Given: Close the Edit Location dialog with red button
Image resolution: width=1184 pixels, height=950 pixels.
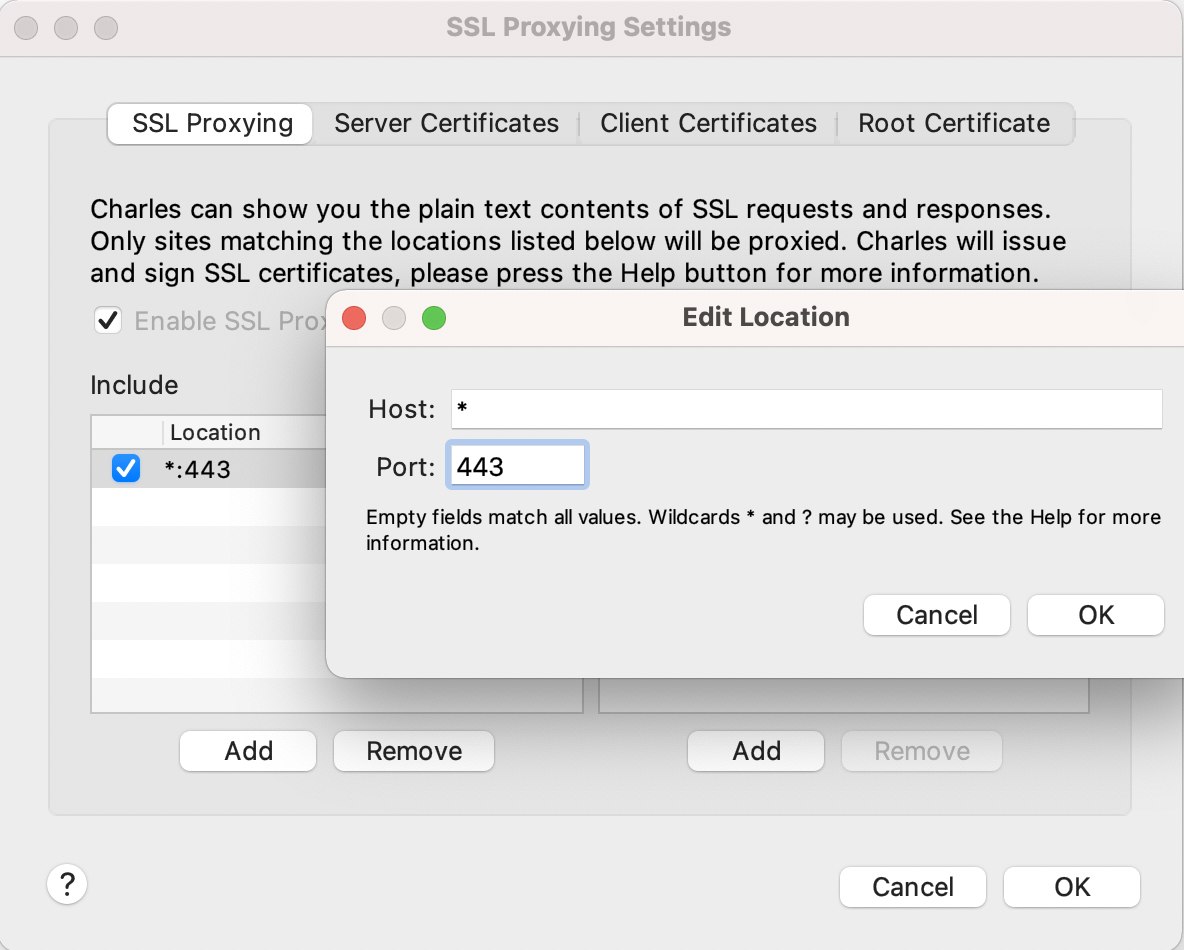Looking at the screenshot, I should tap(354, 318).
